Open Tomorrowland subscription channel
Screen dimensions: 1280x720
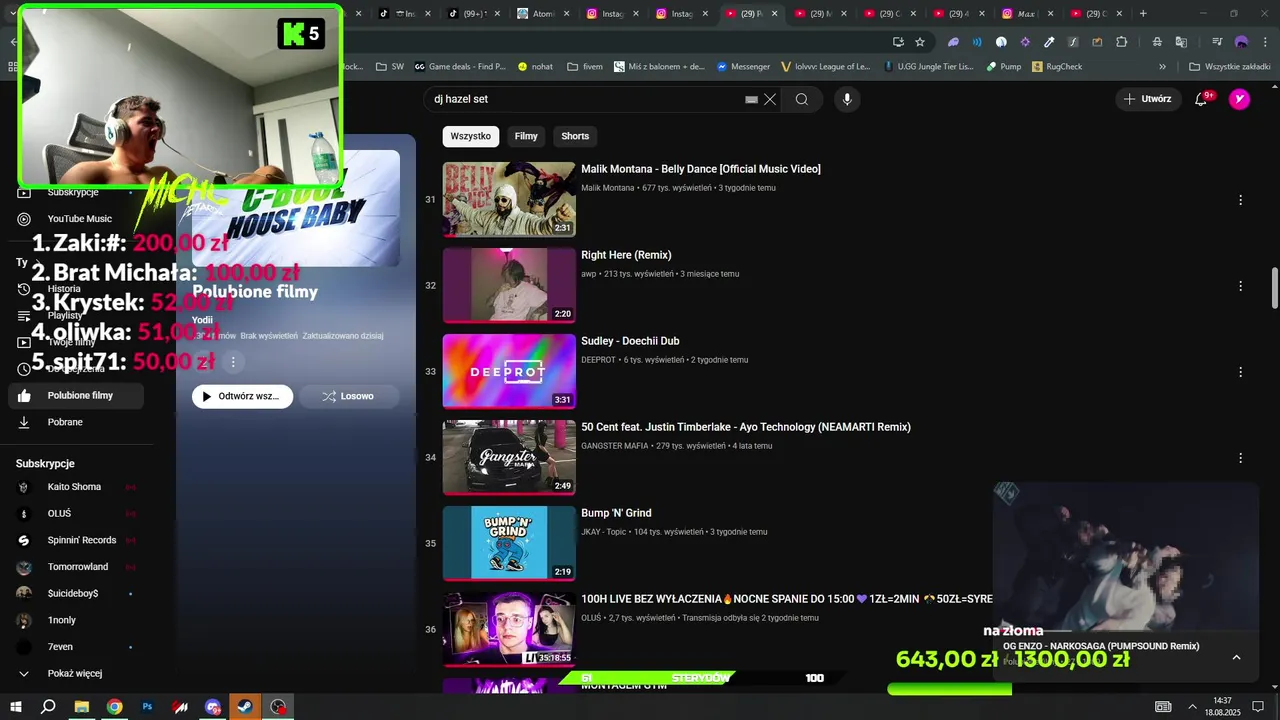click(x=76, y=567)
